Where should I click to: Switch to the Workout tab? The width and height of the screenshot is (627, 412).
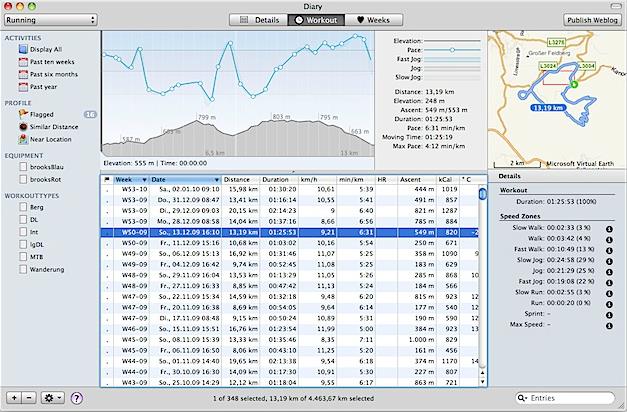coord(316,20)
